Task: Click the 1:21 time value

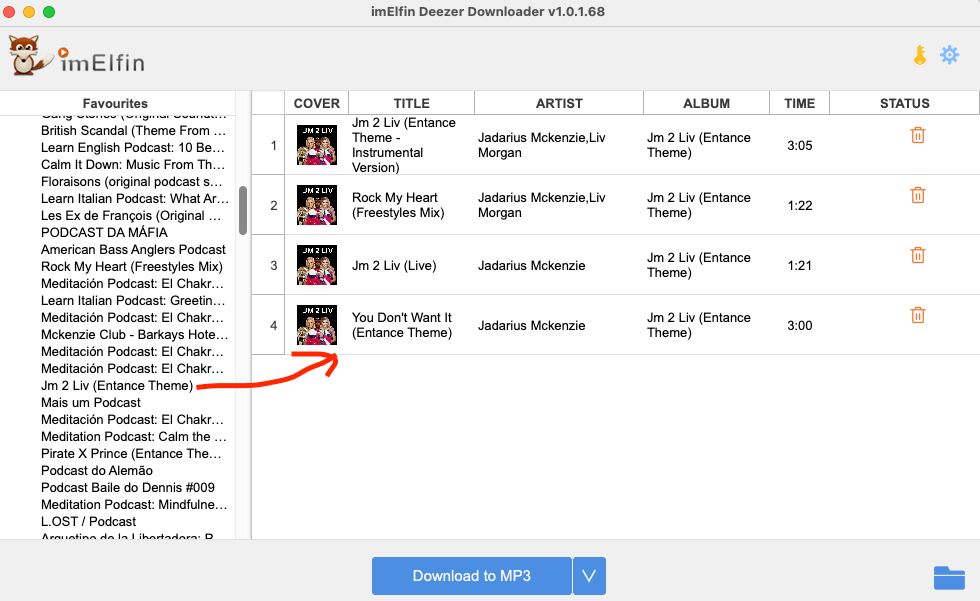Action: [x=800, y=266]
